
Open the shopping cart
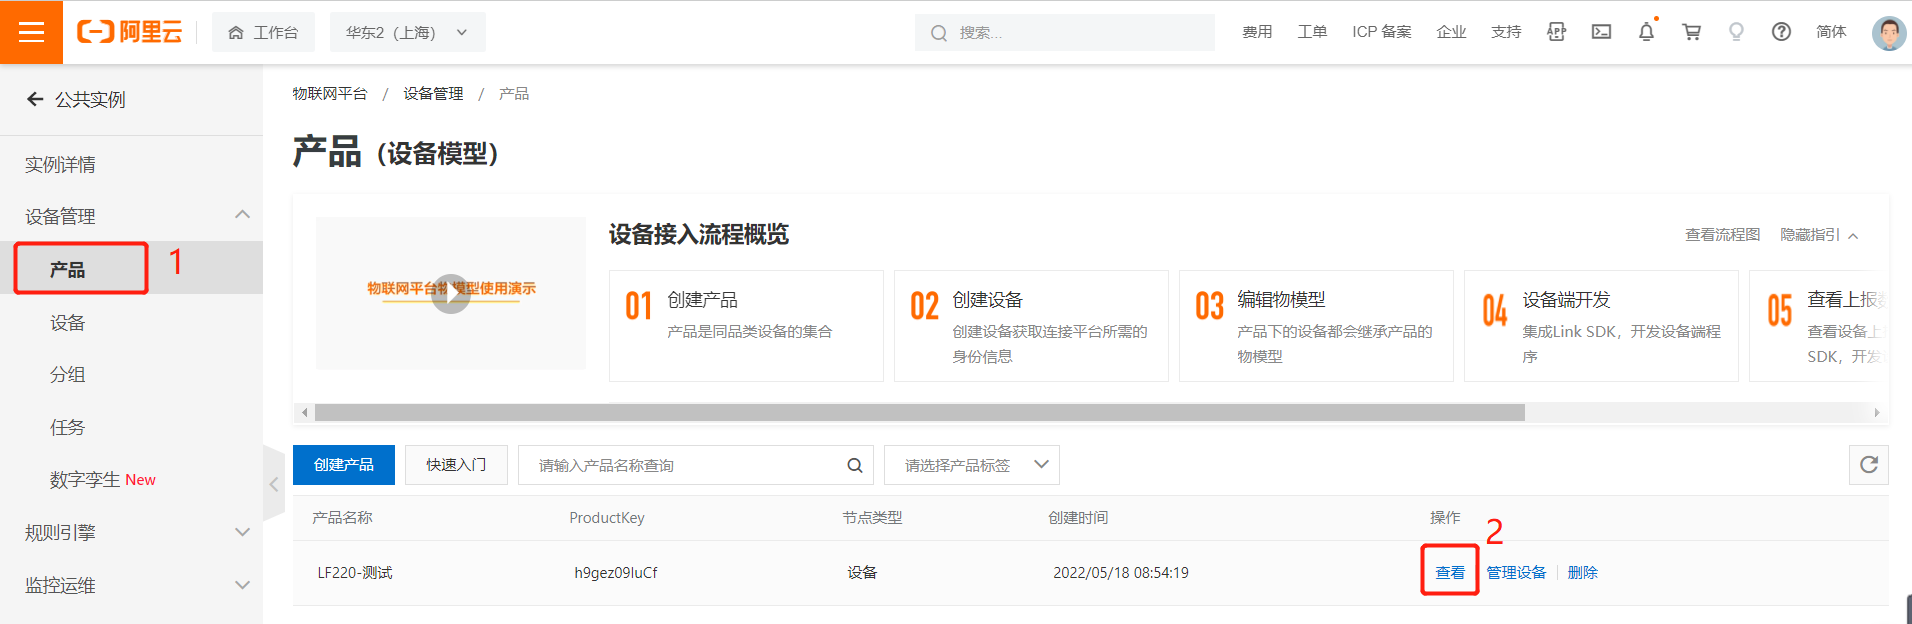[x=1691, y=32]
